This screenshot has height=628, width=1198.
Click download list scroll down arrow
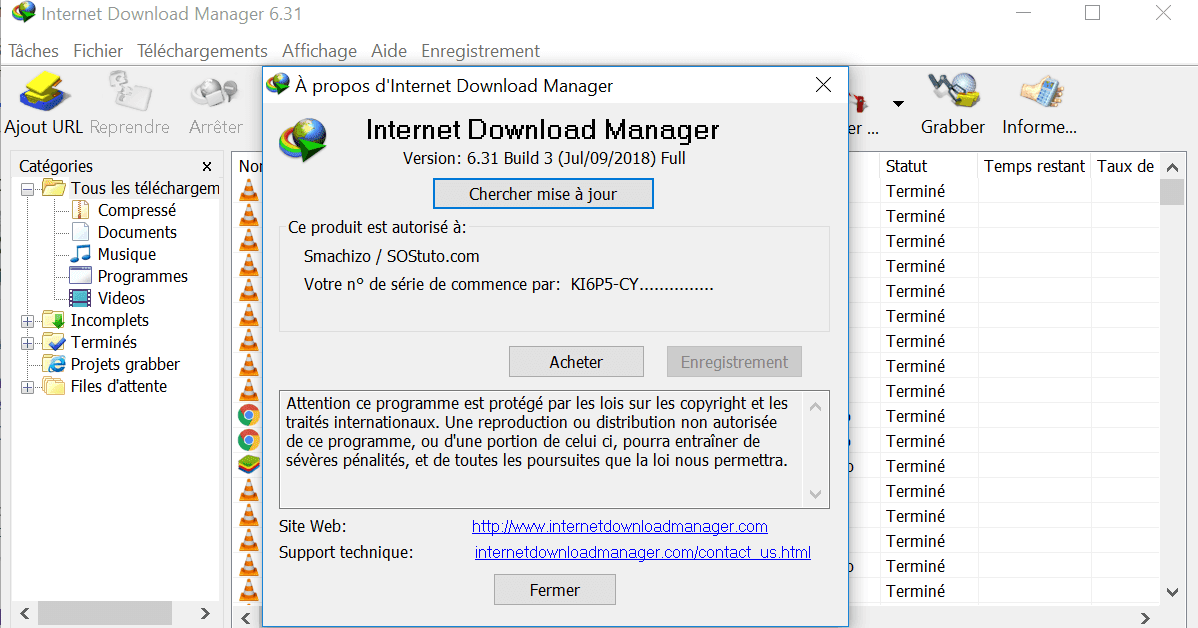tap(1172, 592)
